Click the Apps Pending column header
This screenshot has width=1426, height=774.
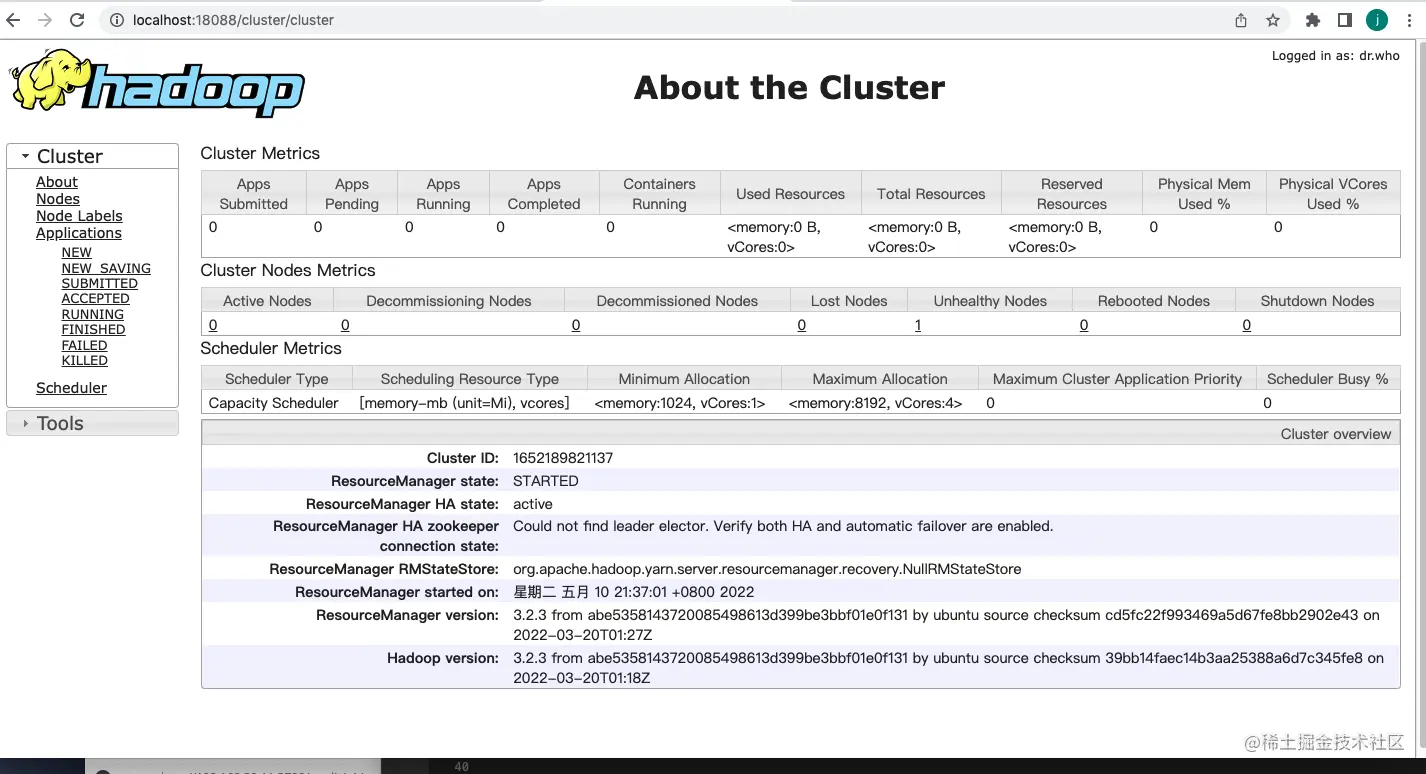[x=352, y=194]
